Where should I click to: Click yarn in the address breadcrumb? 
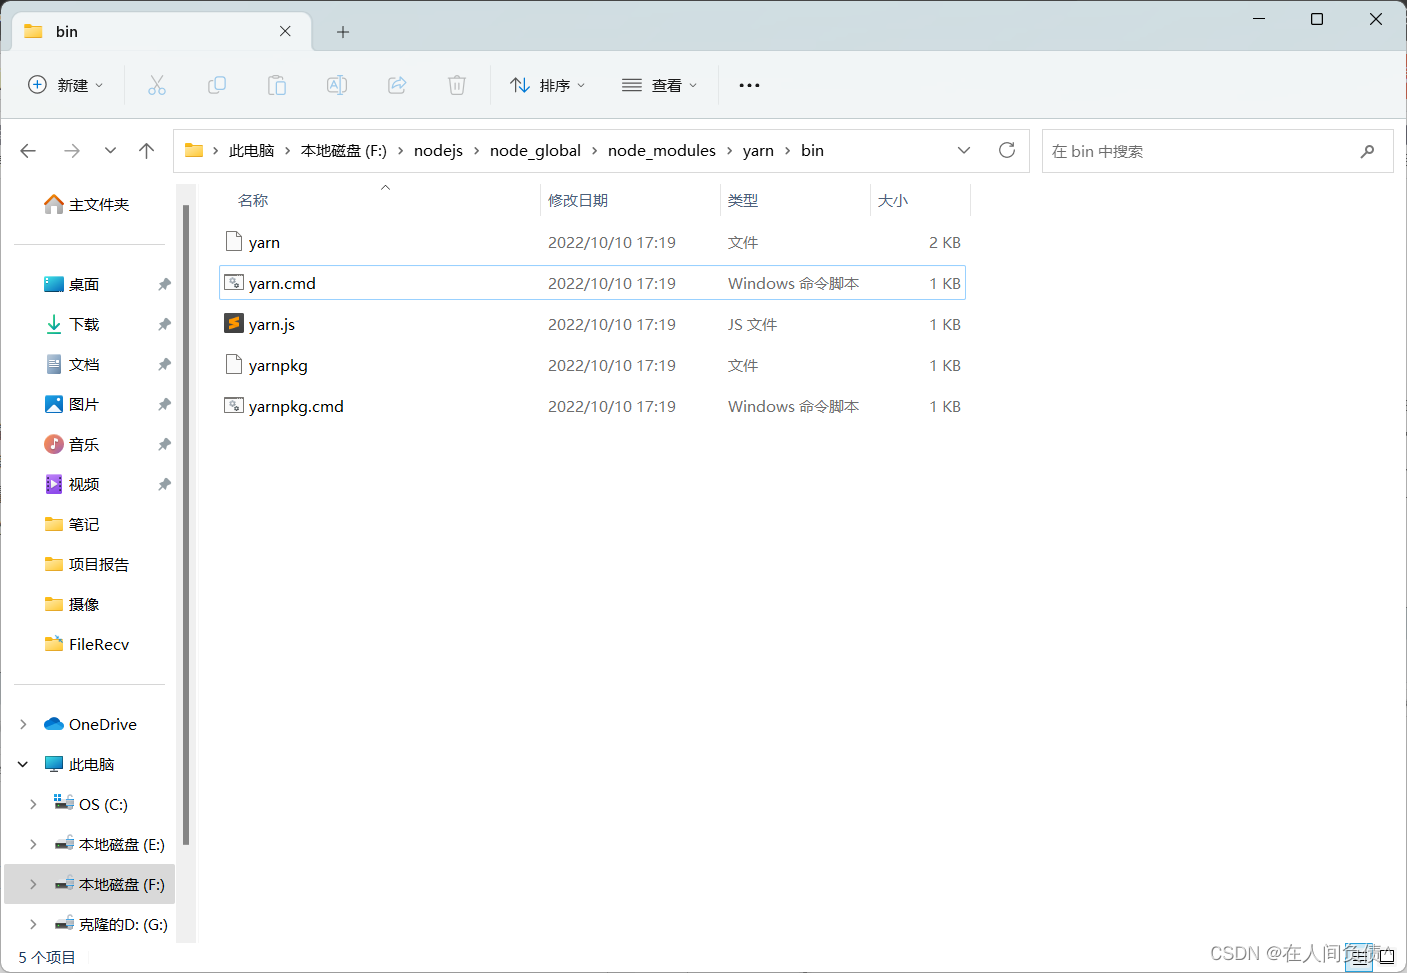point(758,150)
